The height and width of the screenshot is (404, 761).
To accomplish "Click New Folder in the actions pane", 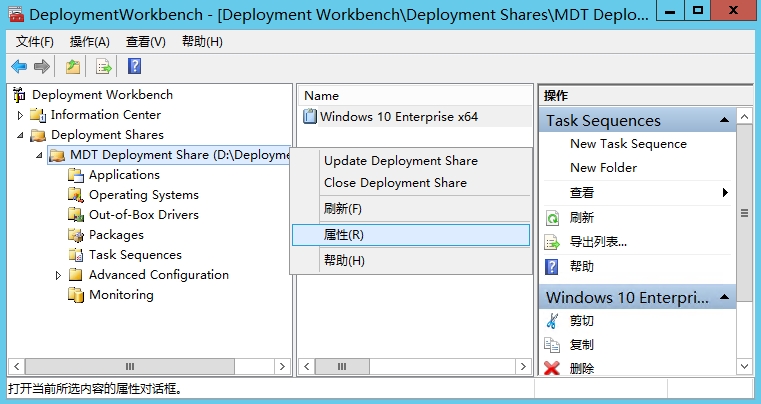I will [603, 168].
